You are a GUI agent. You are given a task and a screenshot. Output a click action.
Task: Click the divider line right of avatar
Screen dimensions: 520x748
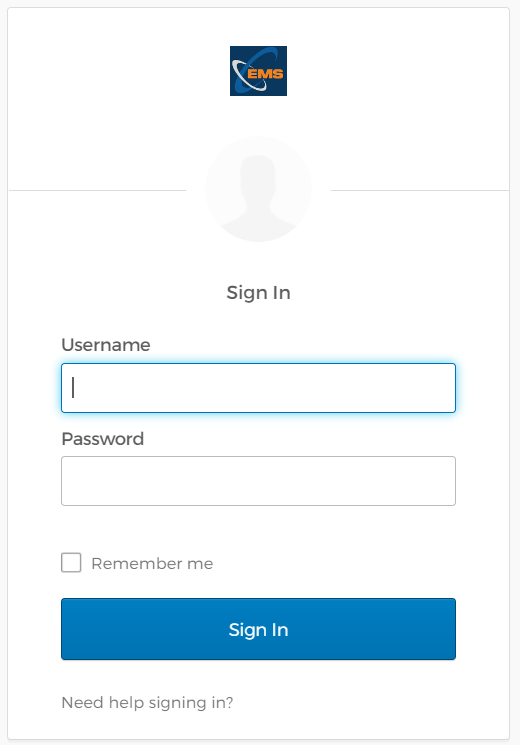420,190
